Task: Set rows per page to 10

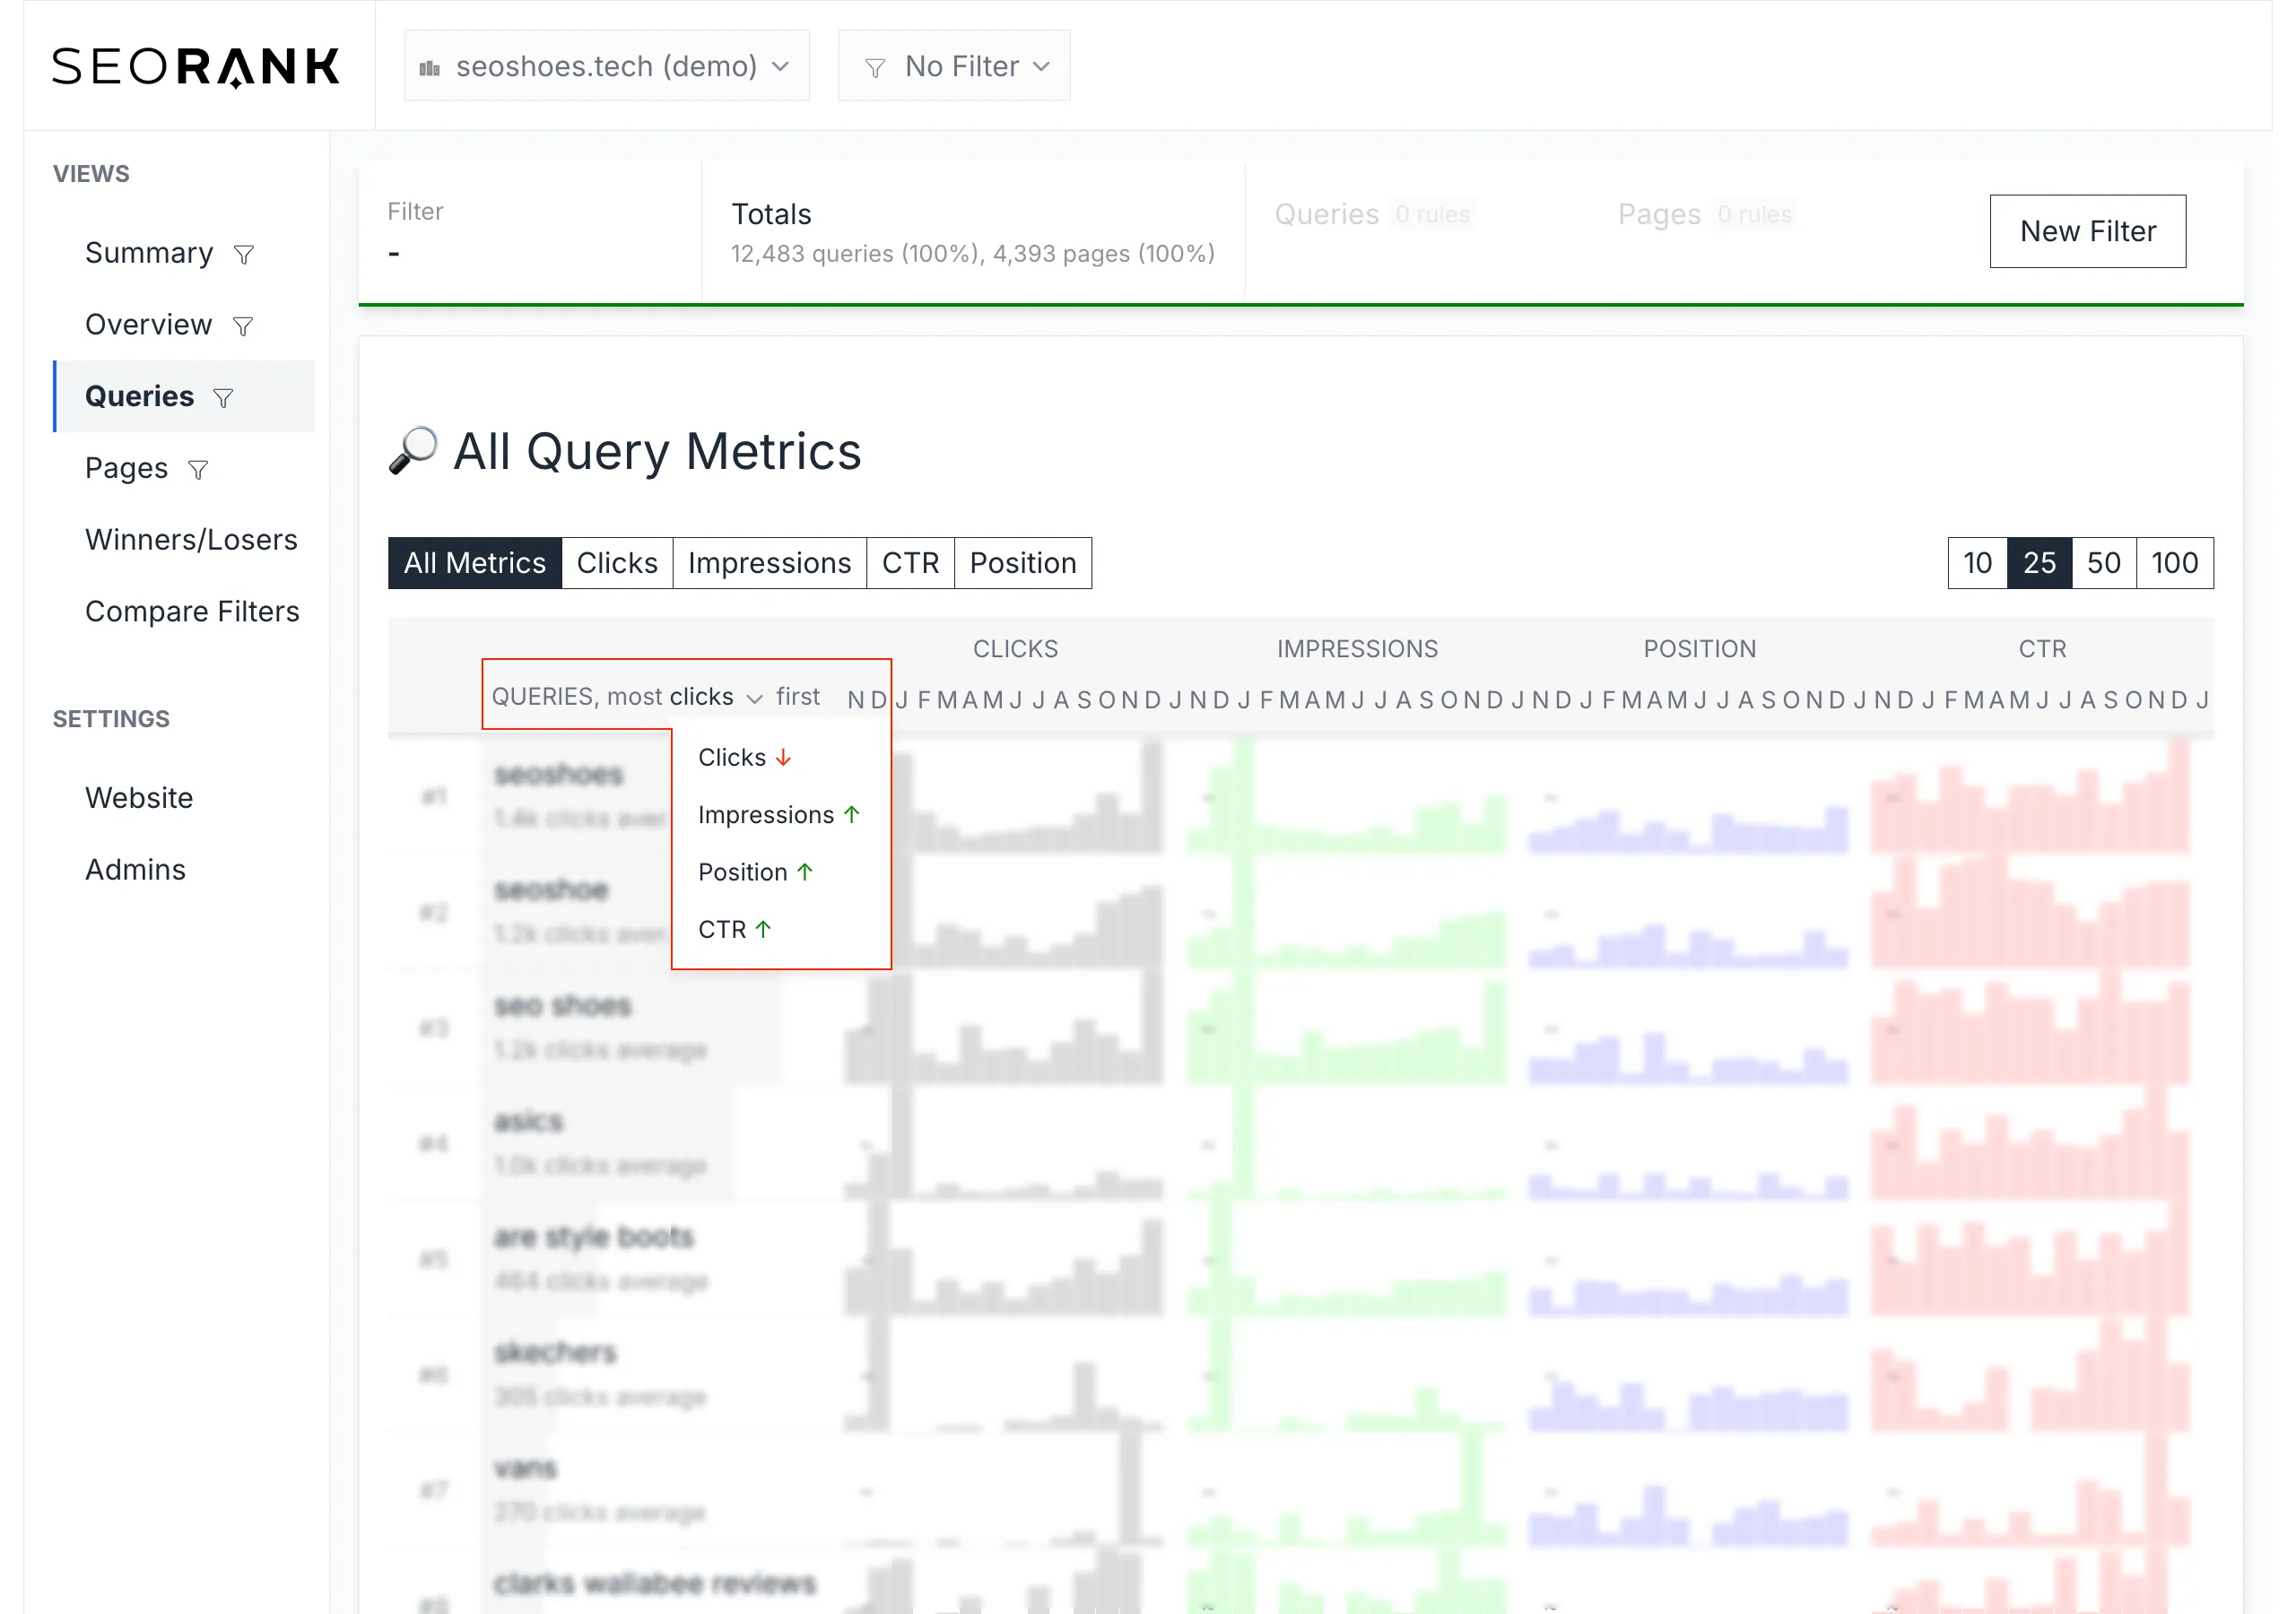Action: (1976, 563)
